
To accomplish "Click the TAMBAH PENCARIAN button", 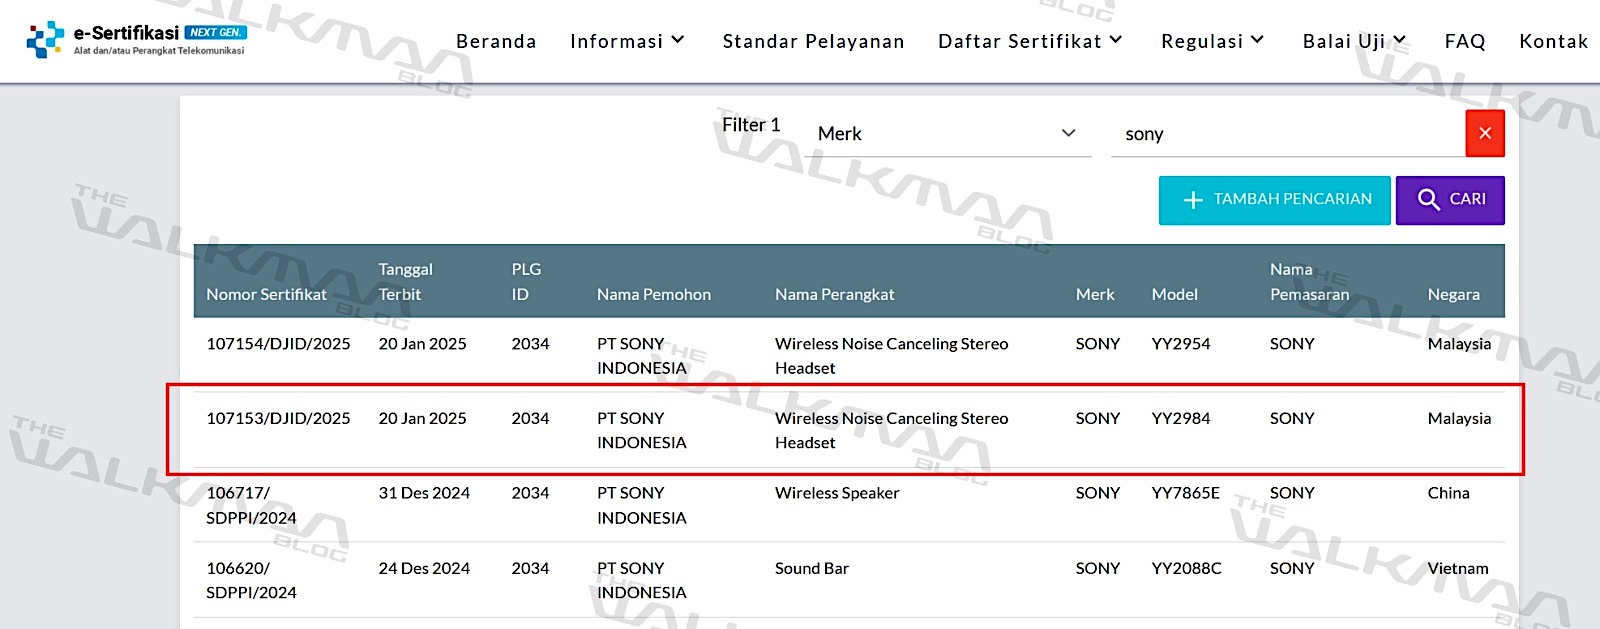I will coord(1275,200).
